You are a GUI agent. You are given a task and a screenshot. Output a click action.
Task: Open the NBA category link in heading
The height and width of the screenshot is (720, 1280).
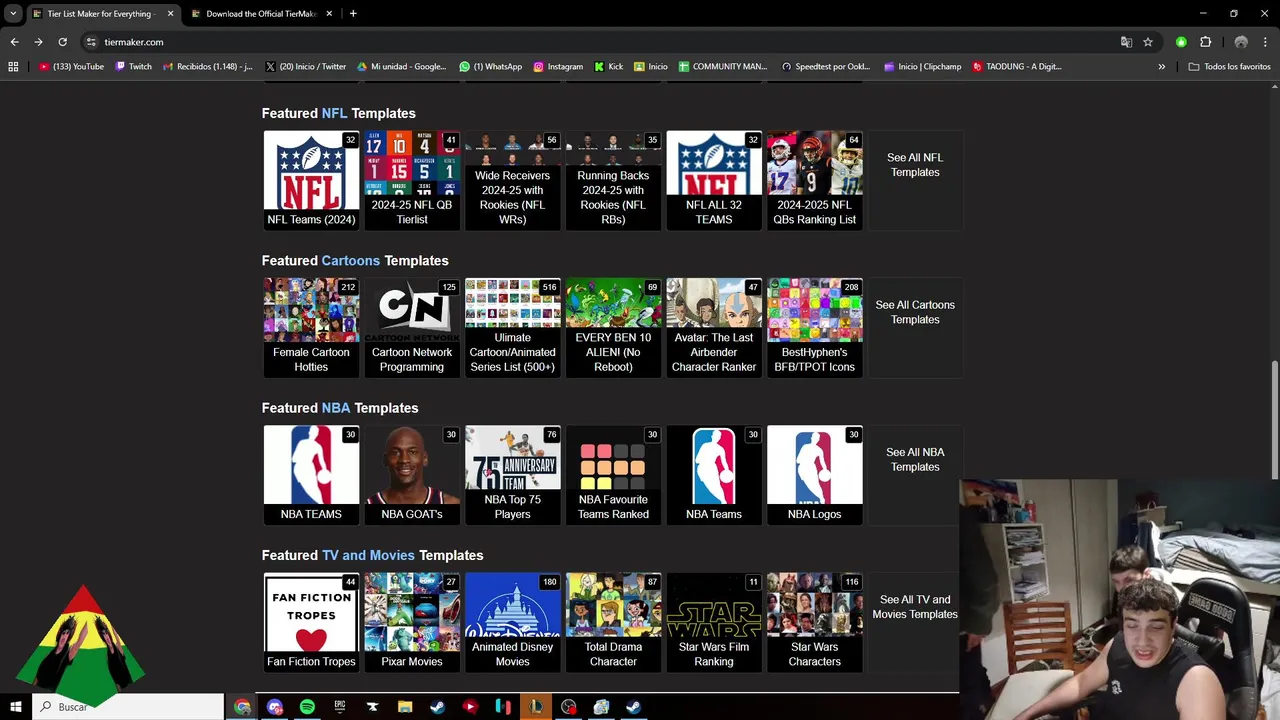[335, 408]
